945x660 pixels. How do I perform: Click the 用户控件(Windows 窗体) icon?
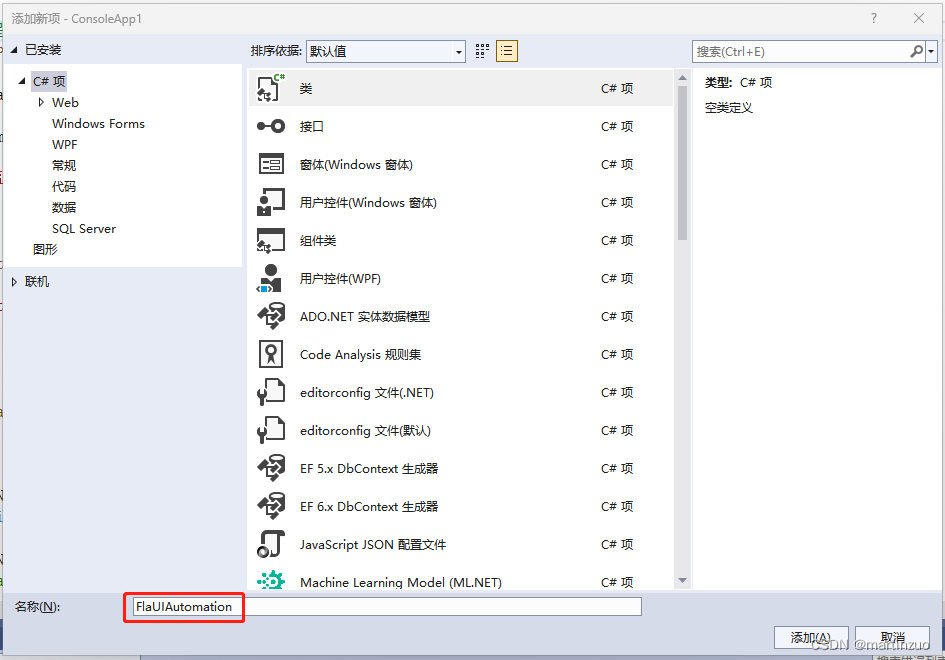(271, 202)
